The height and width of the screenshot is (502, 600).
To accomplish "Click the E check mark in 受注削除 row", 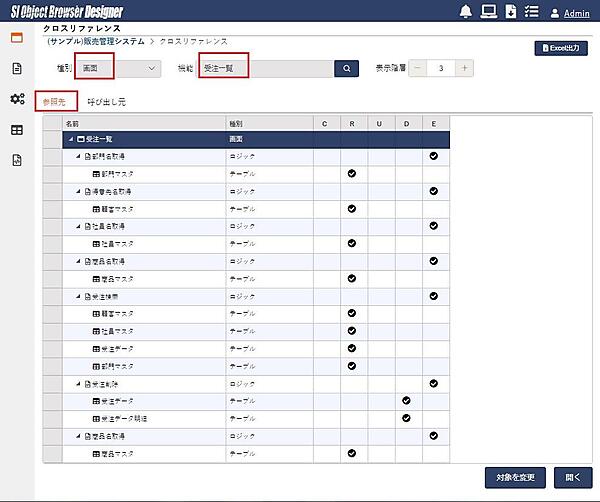I will (434, 383).
